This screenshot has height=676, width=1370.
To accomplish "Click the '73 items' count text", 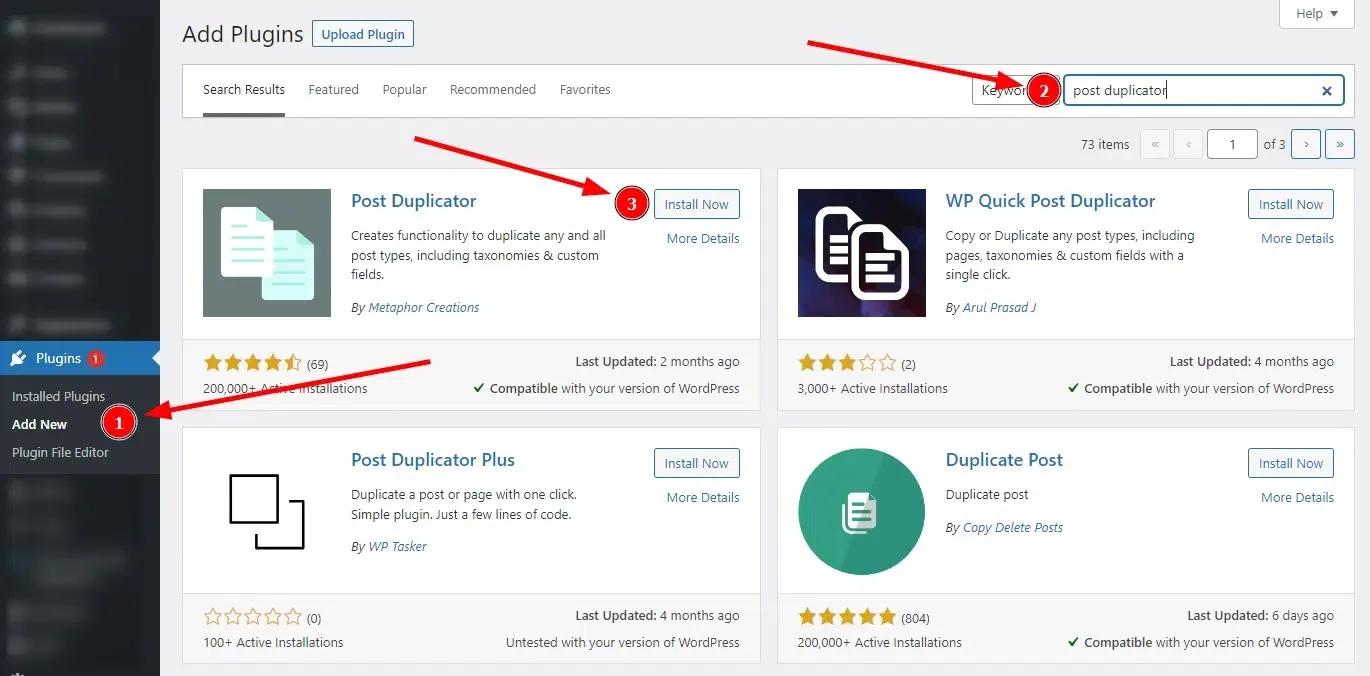I will coord(1105,144).
